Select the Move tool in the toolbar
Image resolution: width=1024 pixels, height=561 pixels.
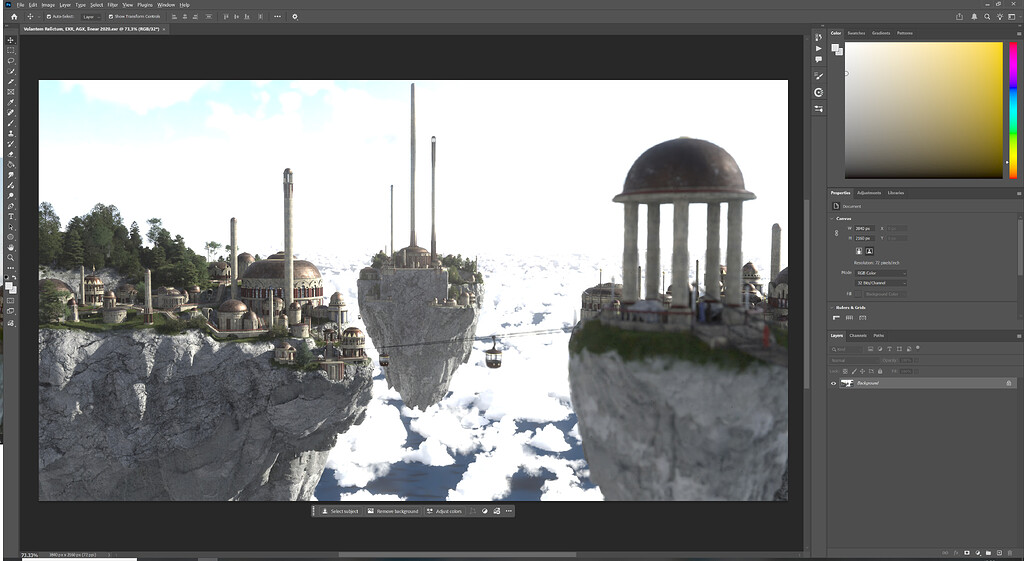pos(10,40)
